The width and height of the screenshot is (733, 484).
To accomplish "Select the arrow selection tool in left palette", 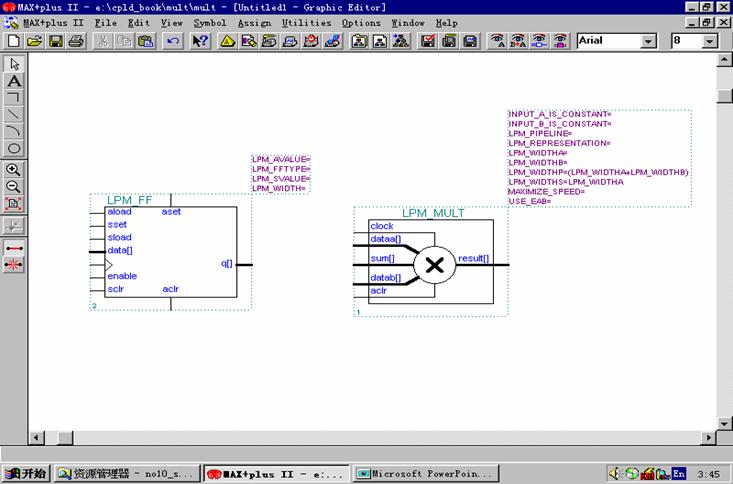I will [14, 63].
